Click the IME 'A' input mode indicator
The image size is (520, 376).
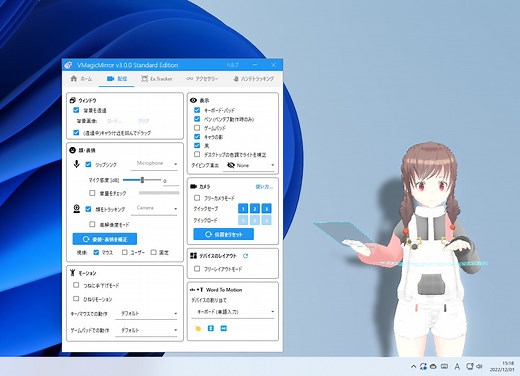(x=457, y=366)
